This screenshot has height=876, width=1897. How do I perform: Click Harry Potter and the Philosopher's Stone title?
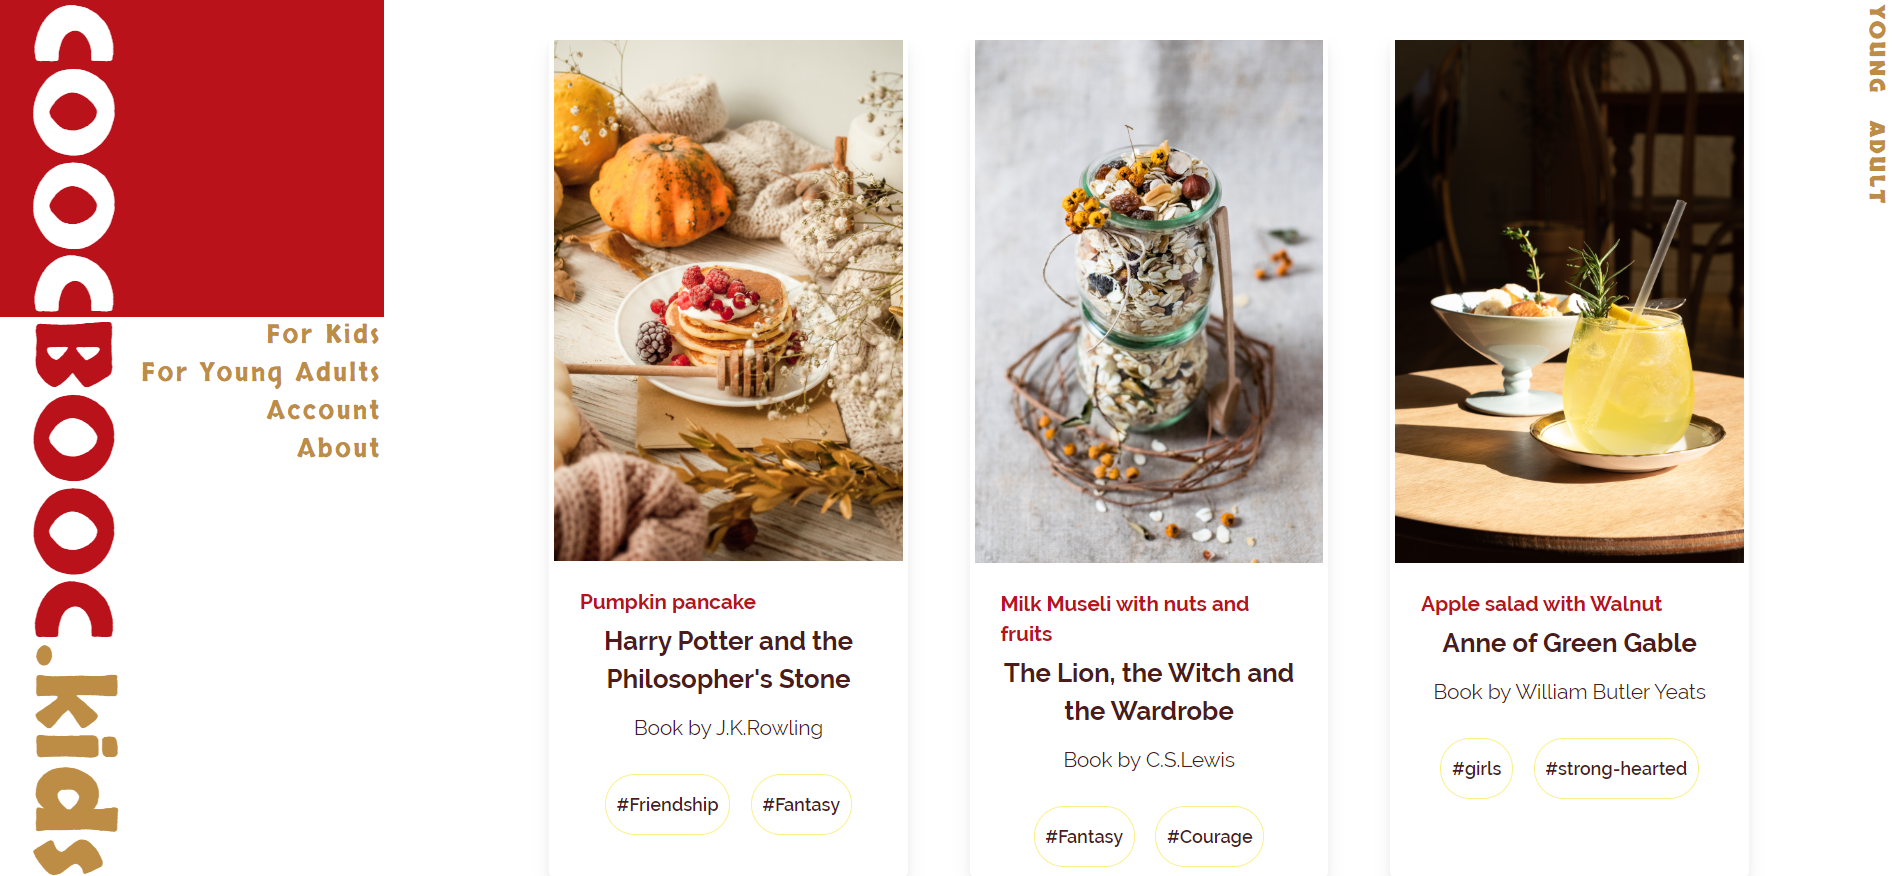728,660
